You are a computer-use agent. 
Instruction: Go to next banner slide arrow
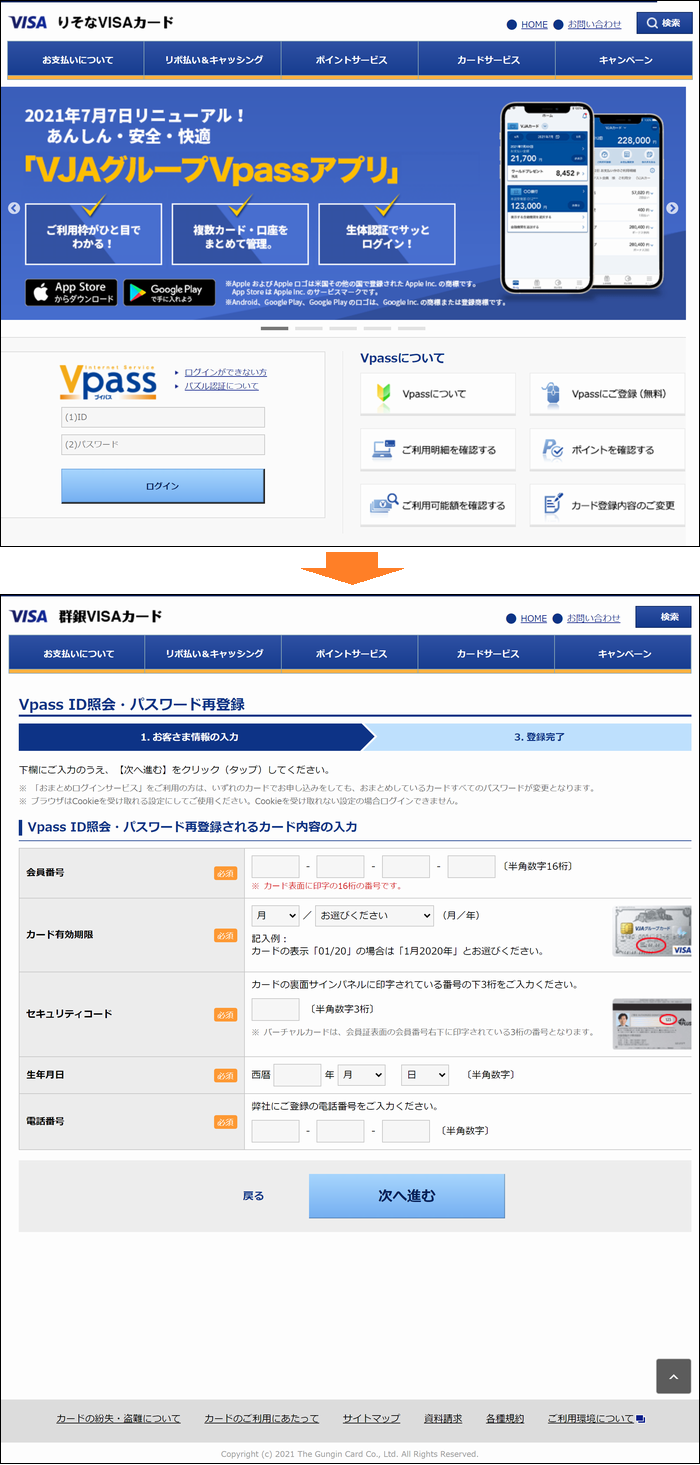click(672, 208)
